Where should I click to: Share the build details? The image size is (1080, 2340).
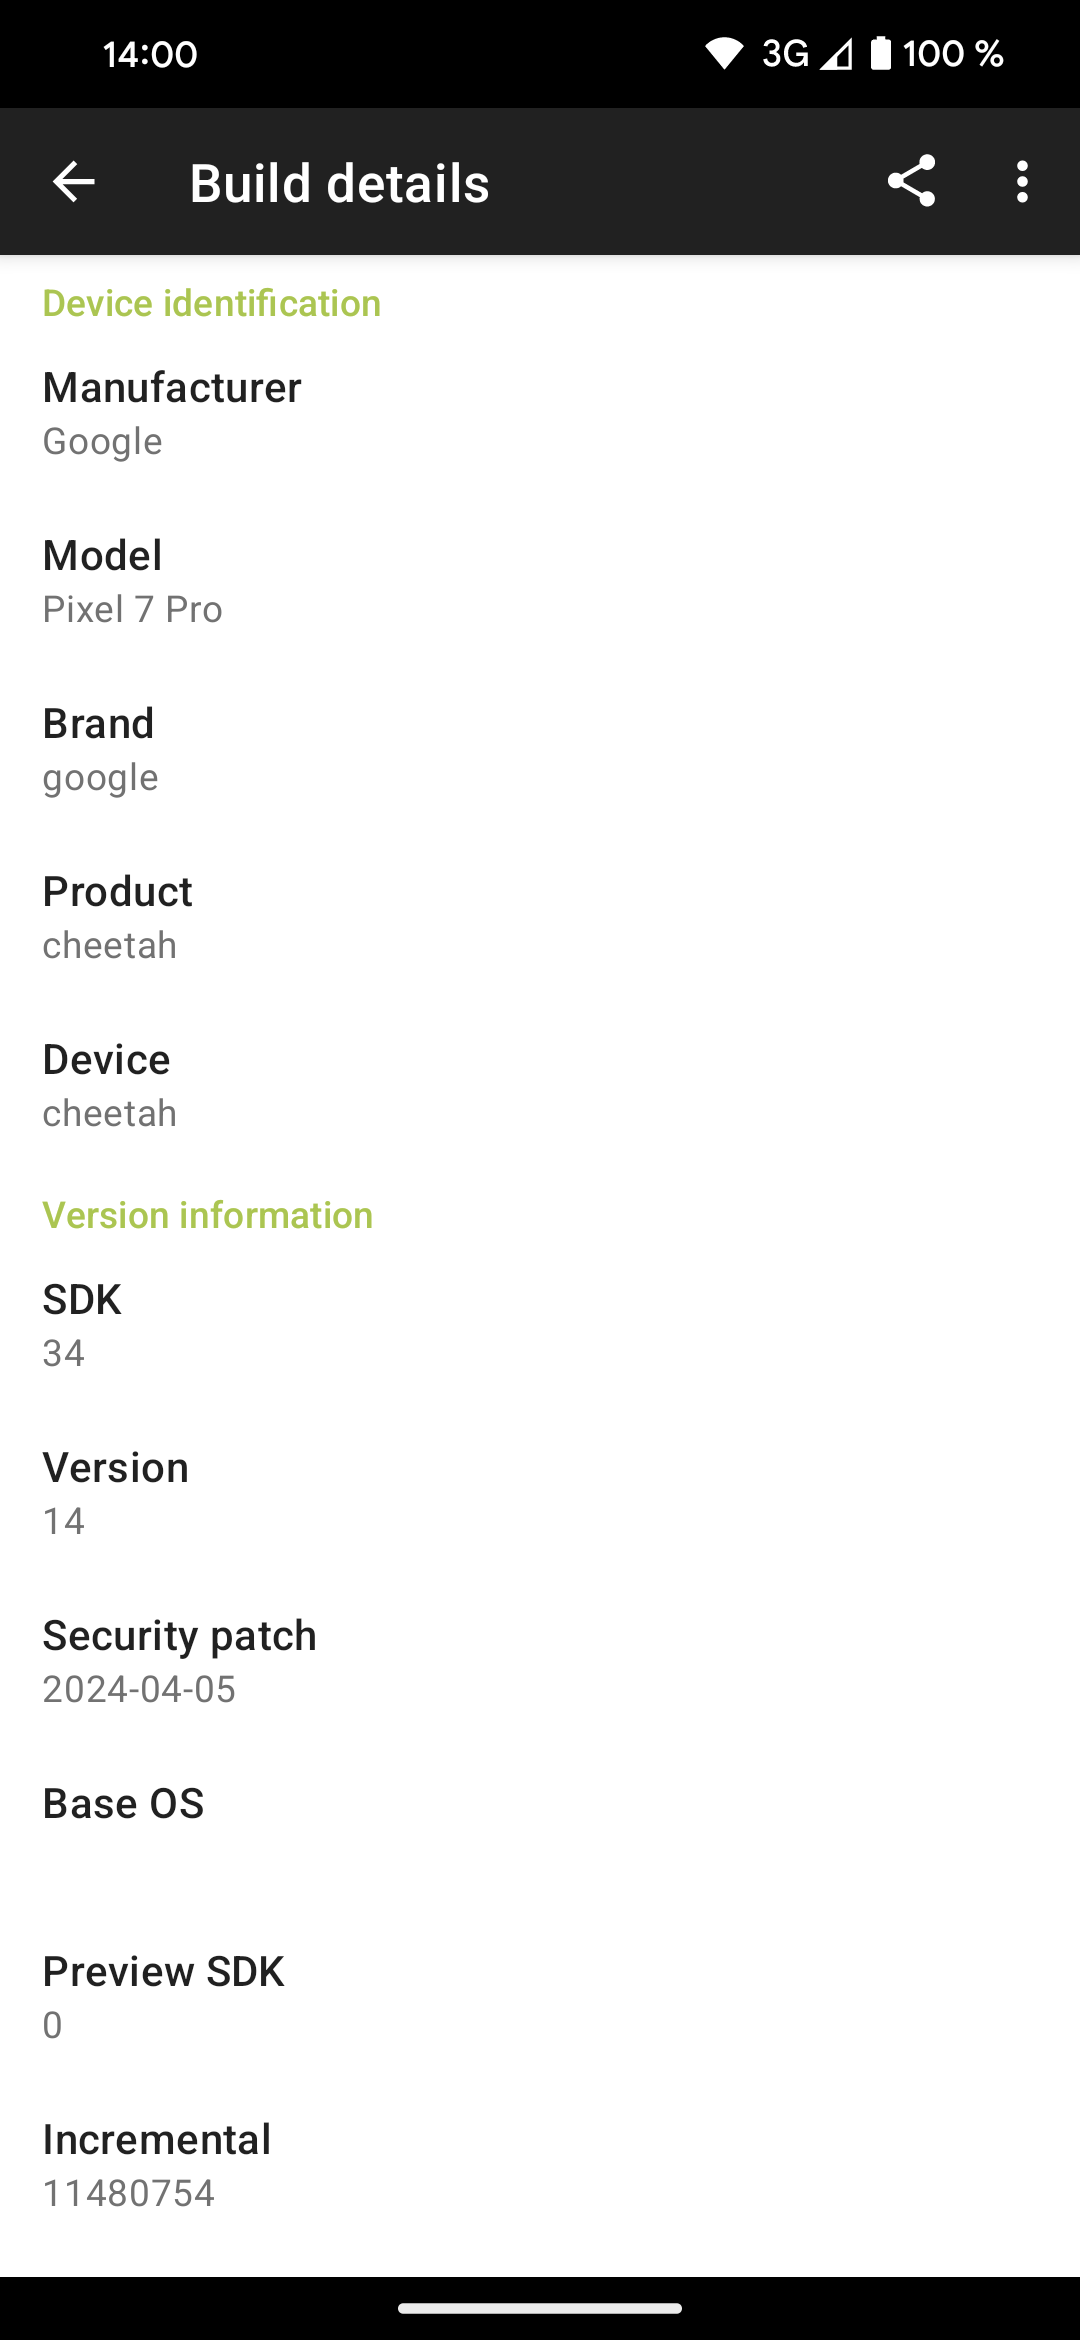911,181
